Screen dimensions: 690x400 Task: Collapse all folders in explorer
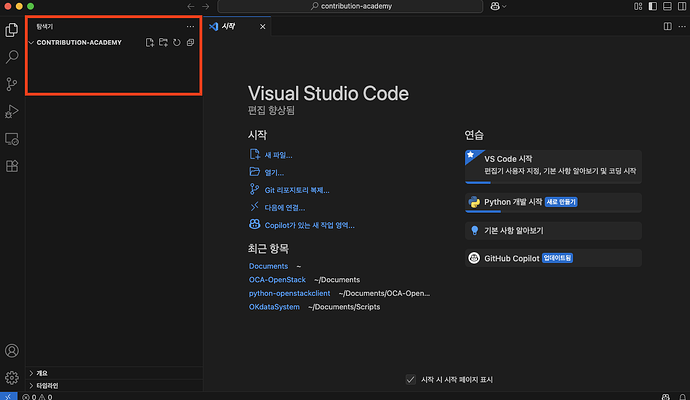(x=191, y=42)
